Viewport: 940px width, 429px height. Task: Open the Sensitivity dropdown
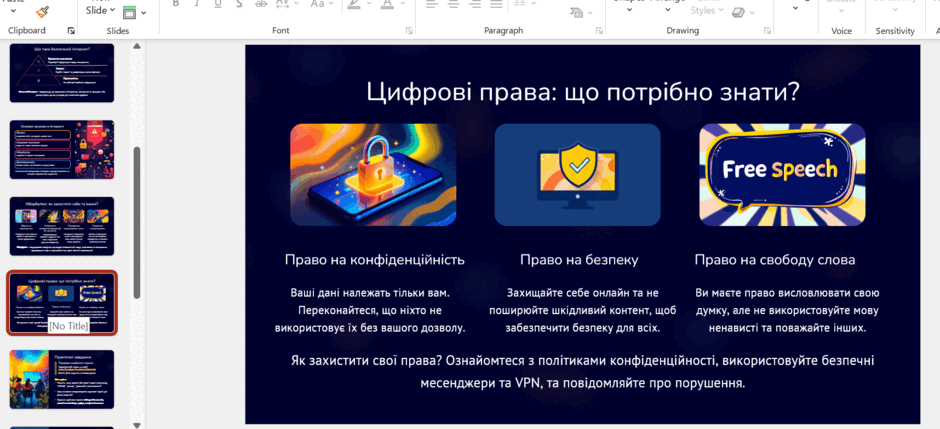[895, 10]
